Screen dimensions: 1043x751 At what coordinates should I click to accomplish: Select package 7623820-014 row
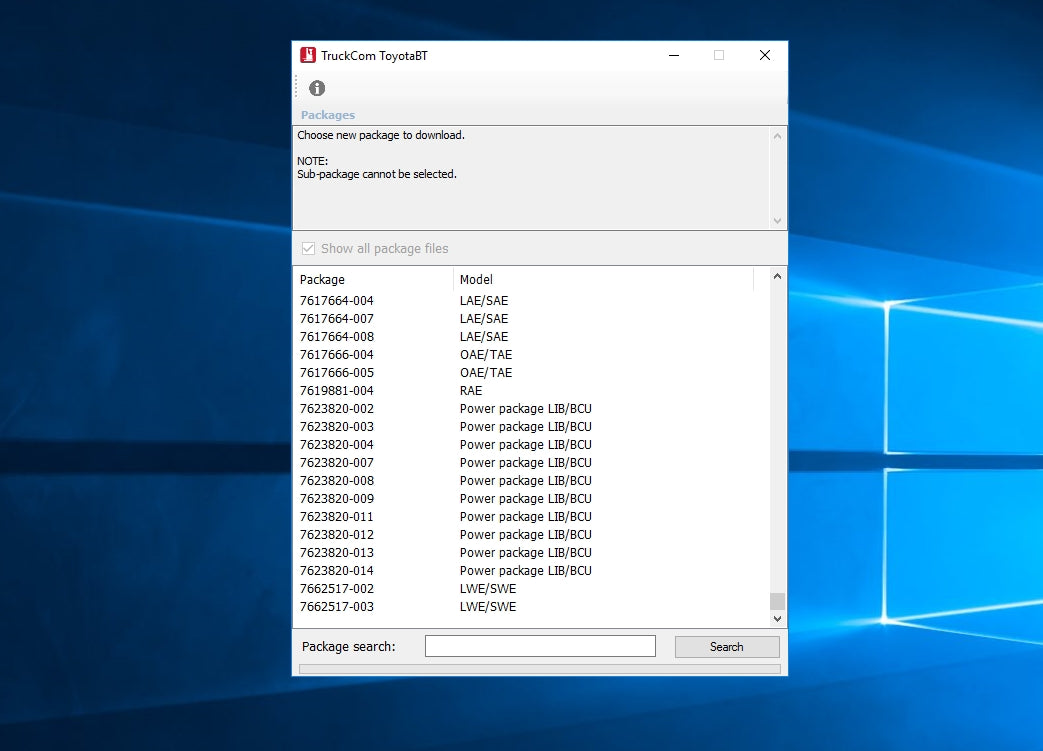[337, 571]
